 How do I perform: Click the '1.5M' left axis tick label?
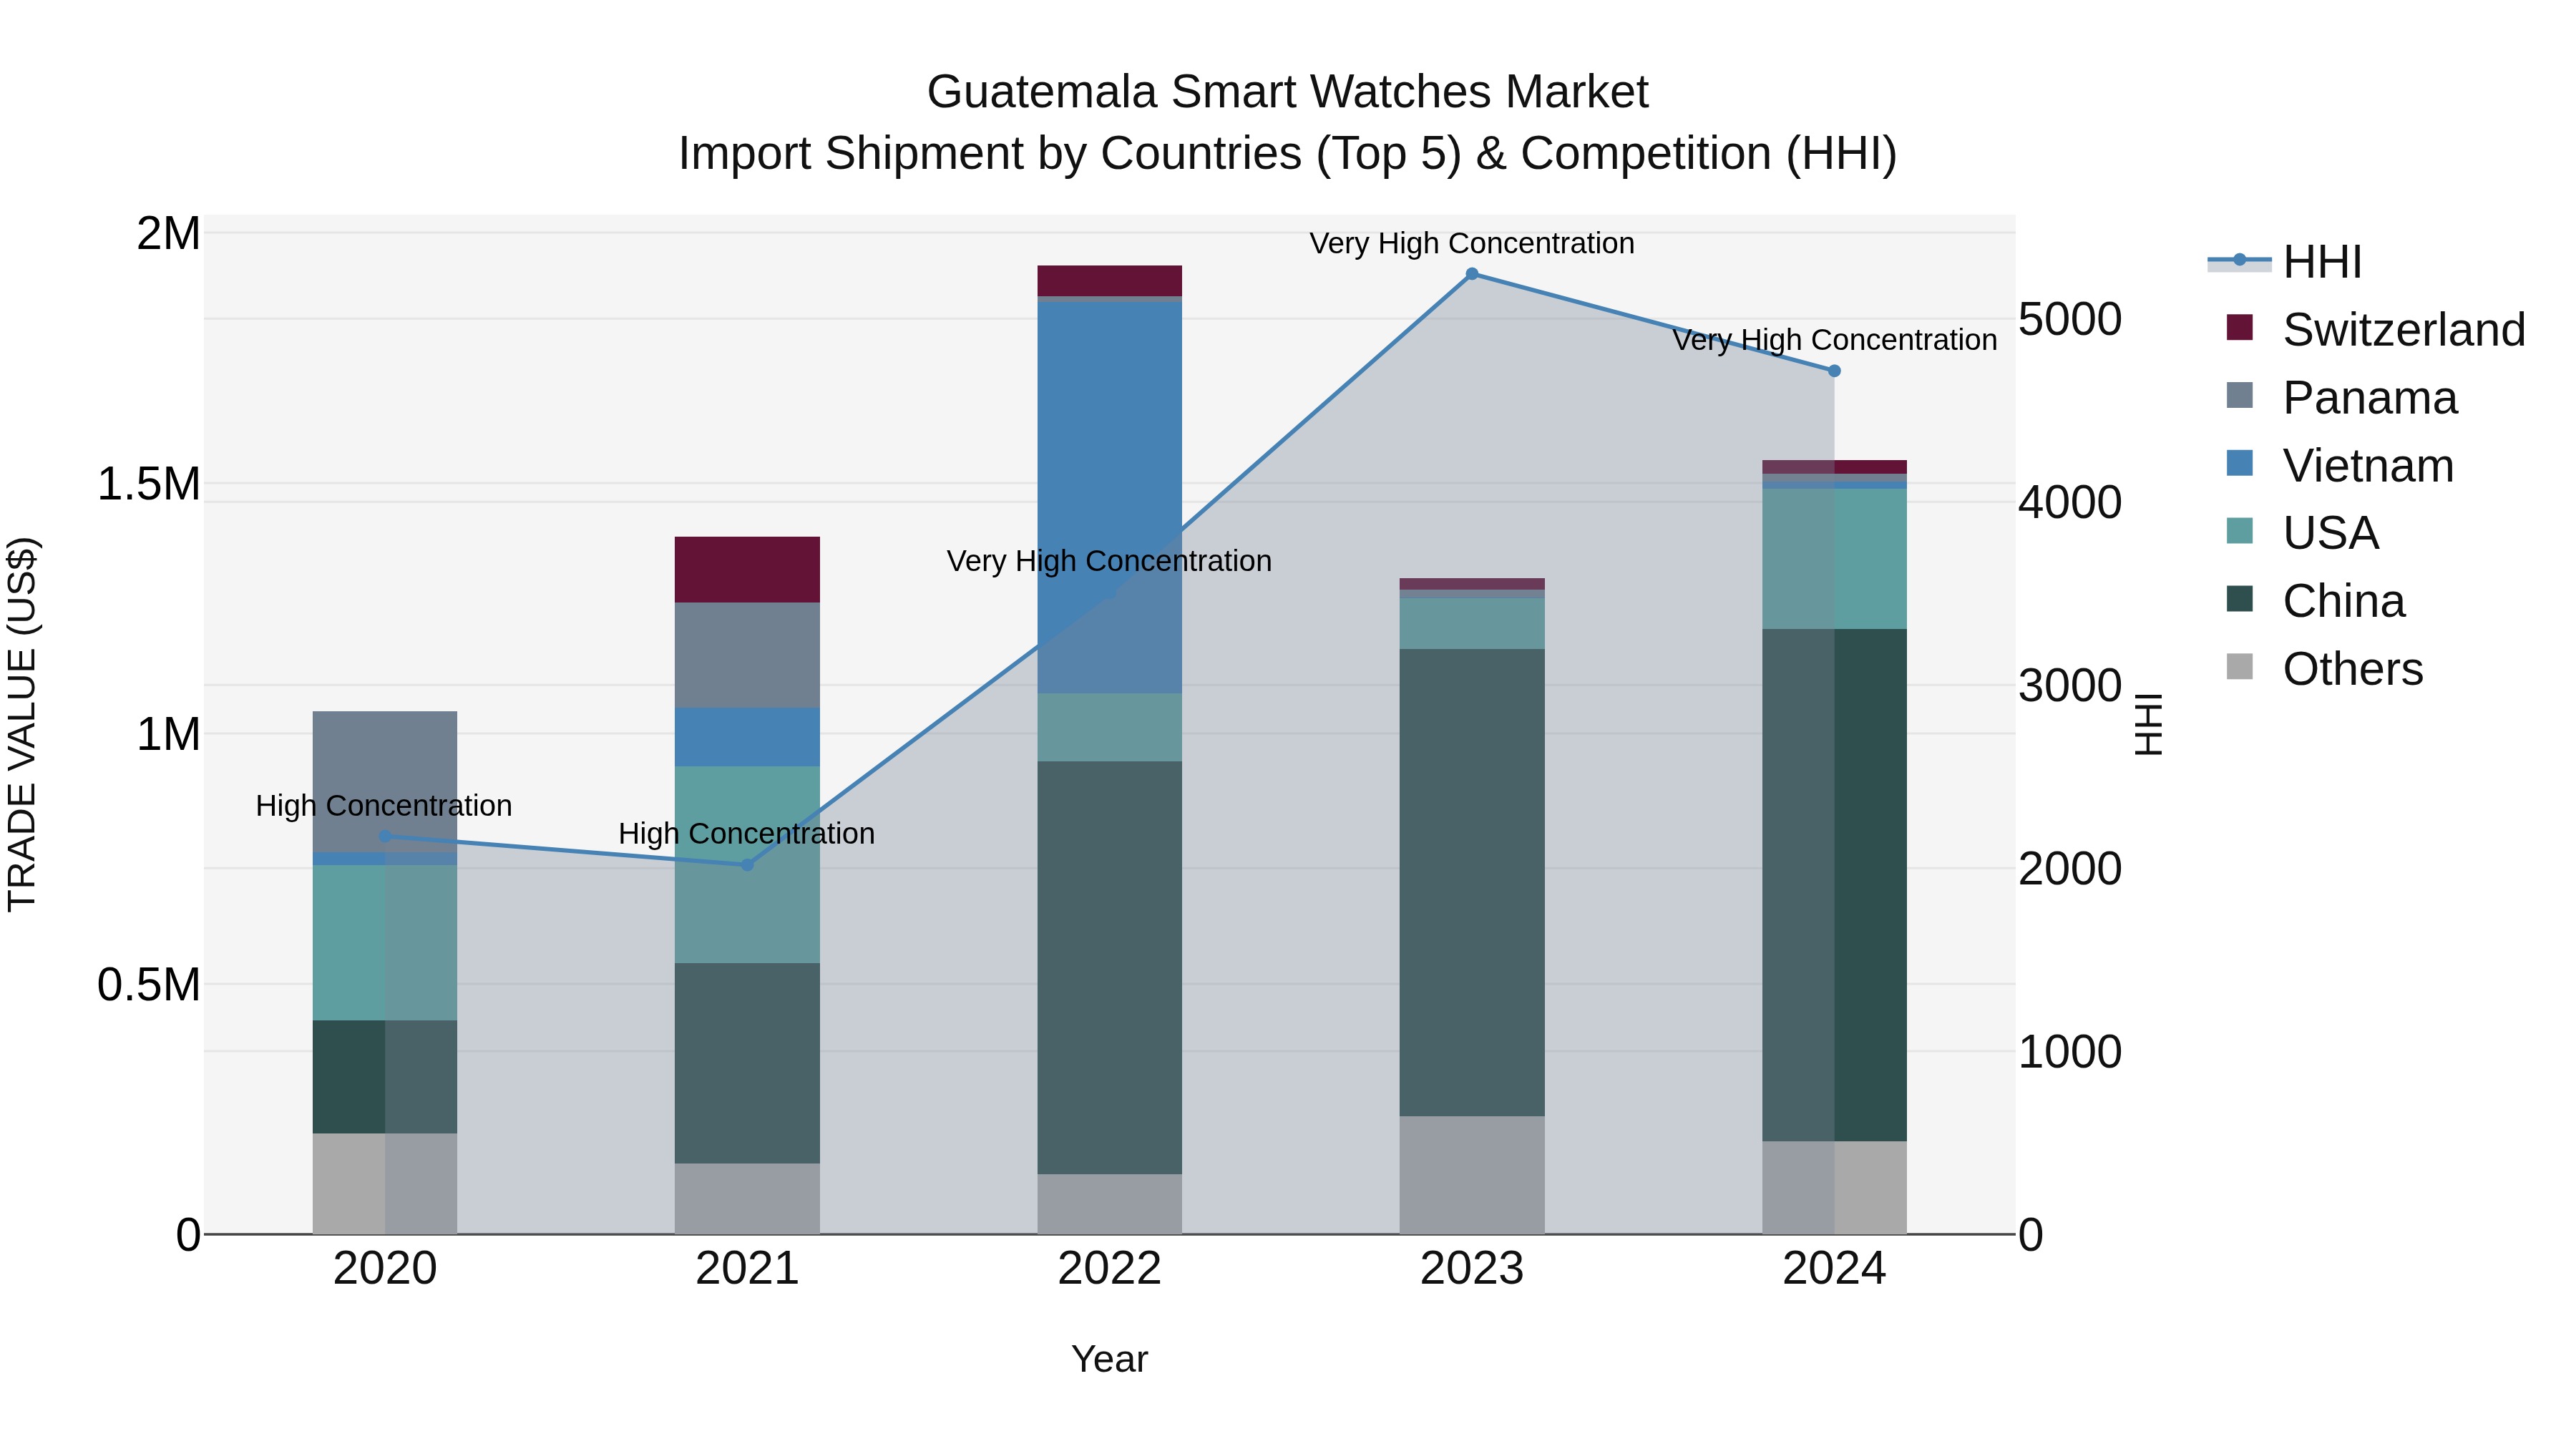[149, 483]
